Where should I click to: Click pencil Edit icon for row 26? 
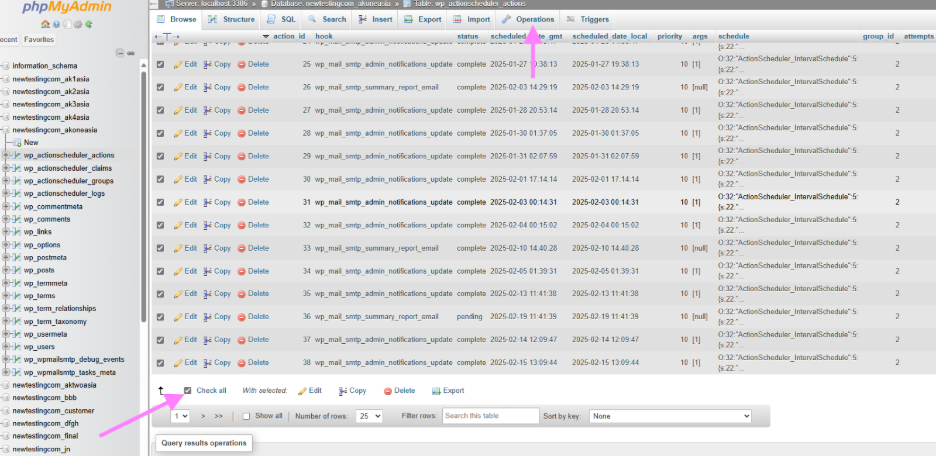pos(178,87)
